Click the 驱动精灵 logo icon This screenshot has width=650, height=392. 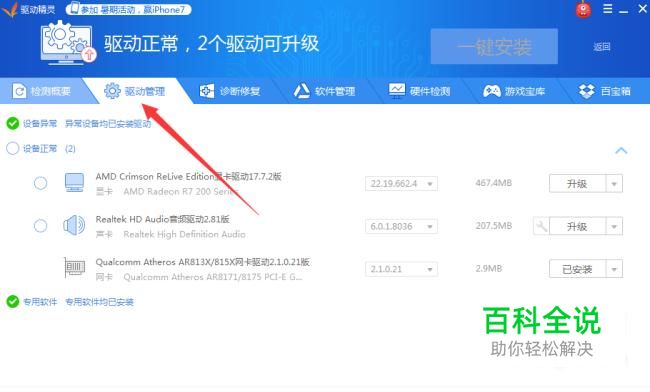point(10,9)
